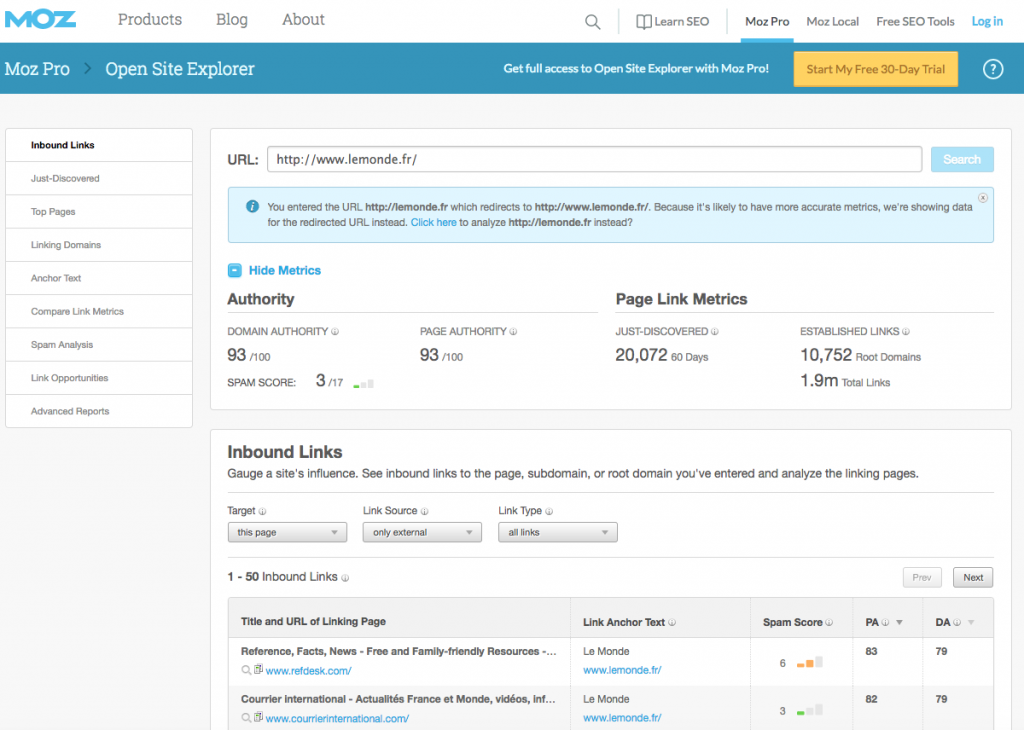Open the Link Source dropdown showing only external
The width and height of the screenshot is (1024, 730).
tap(422, 532)
